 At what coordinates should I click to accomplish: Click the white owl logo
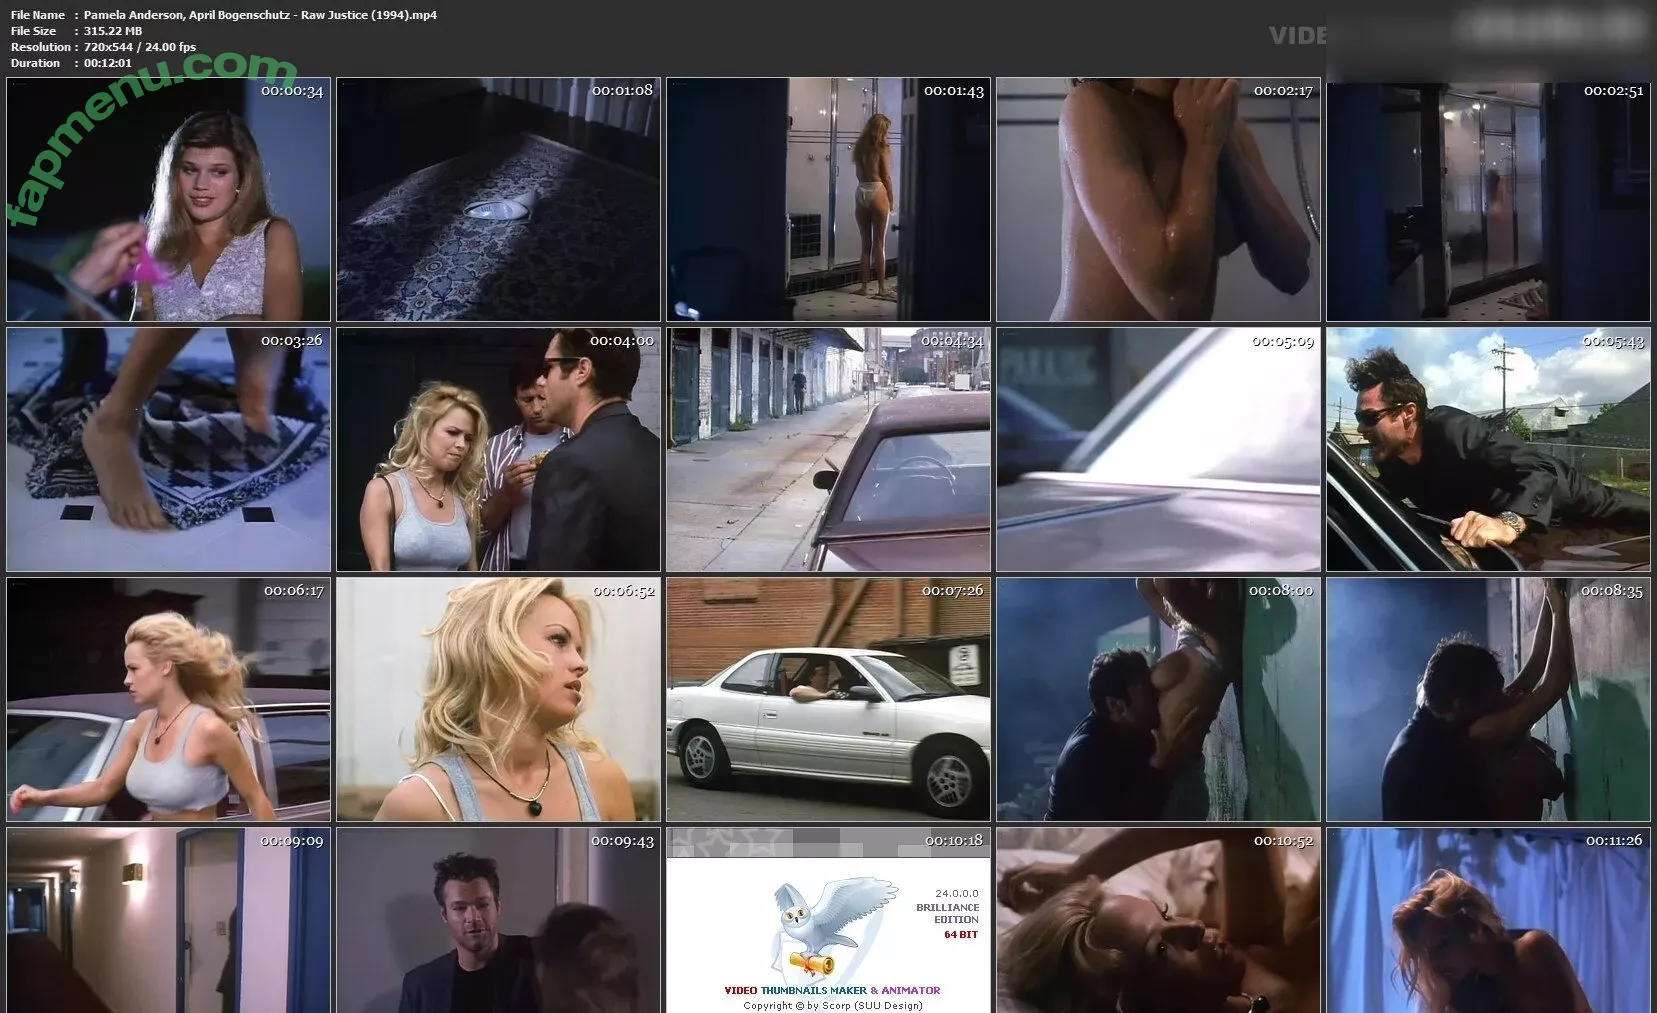(x=835, y=925)
